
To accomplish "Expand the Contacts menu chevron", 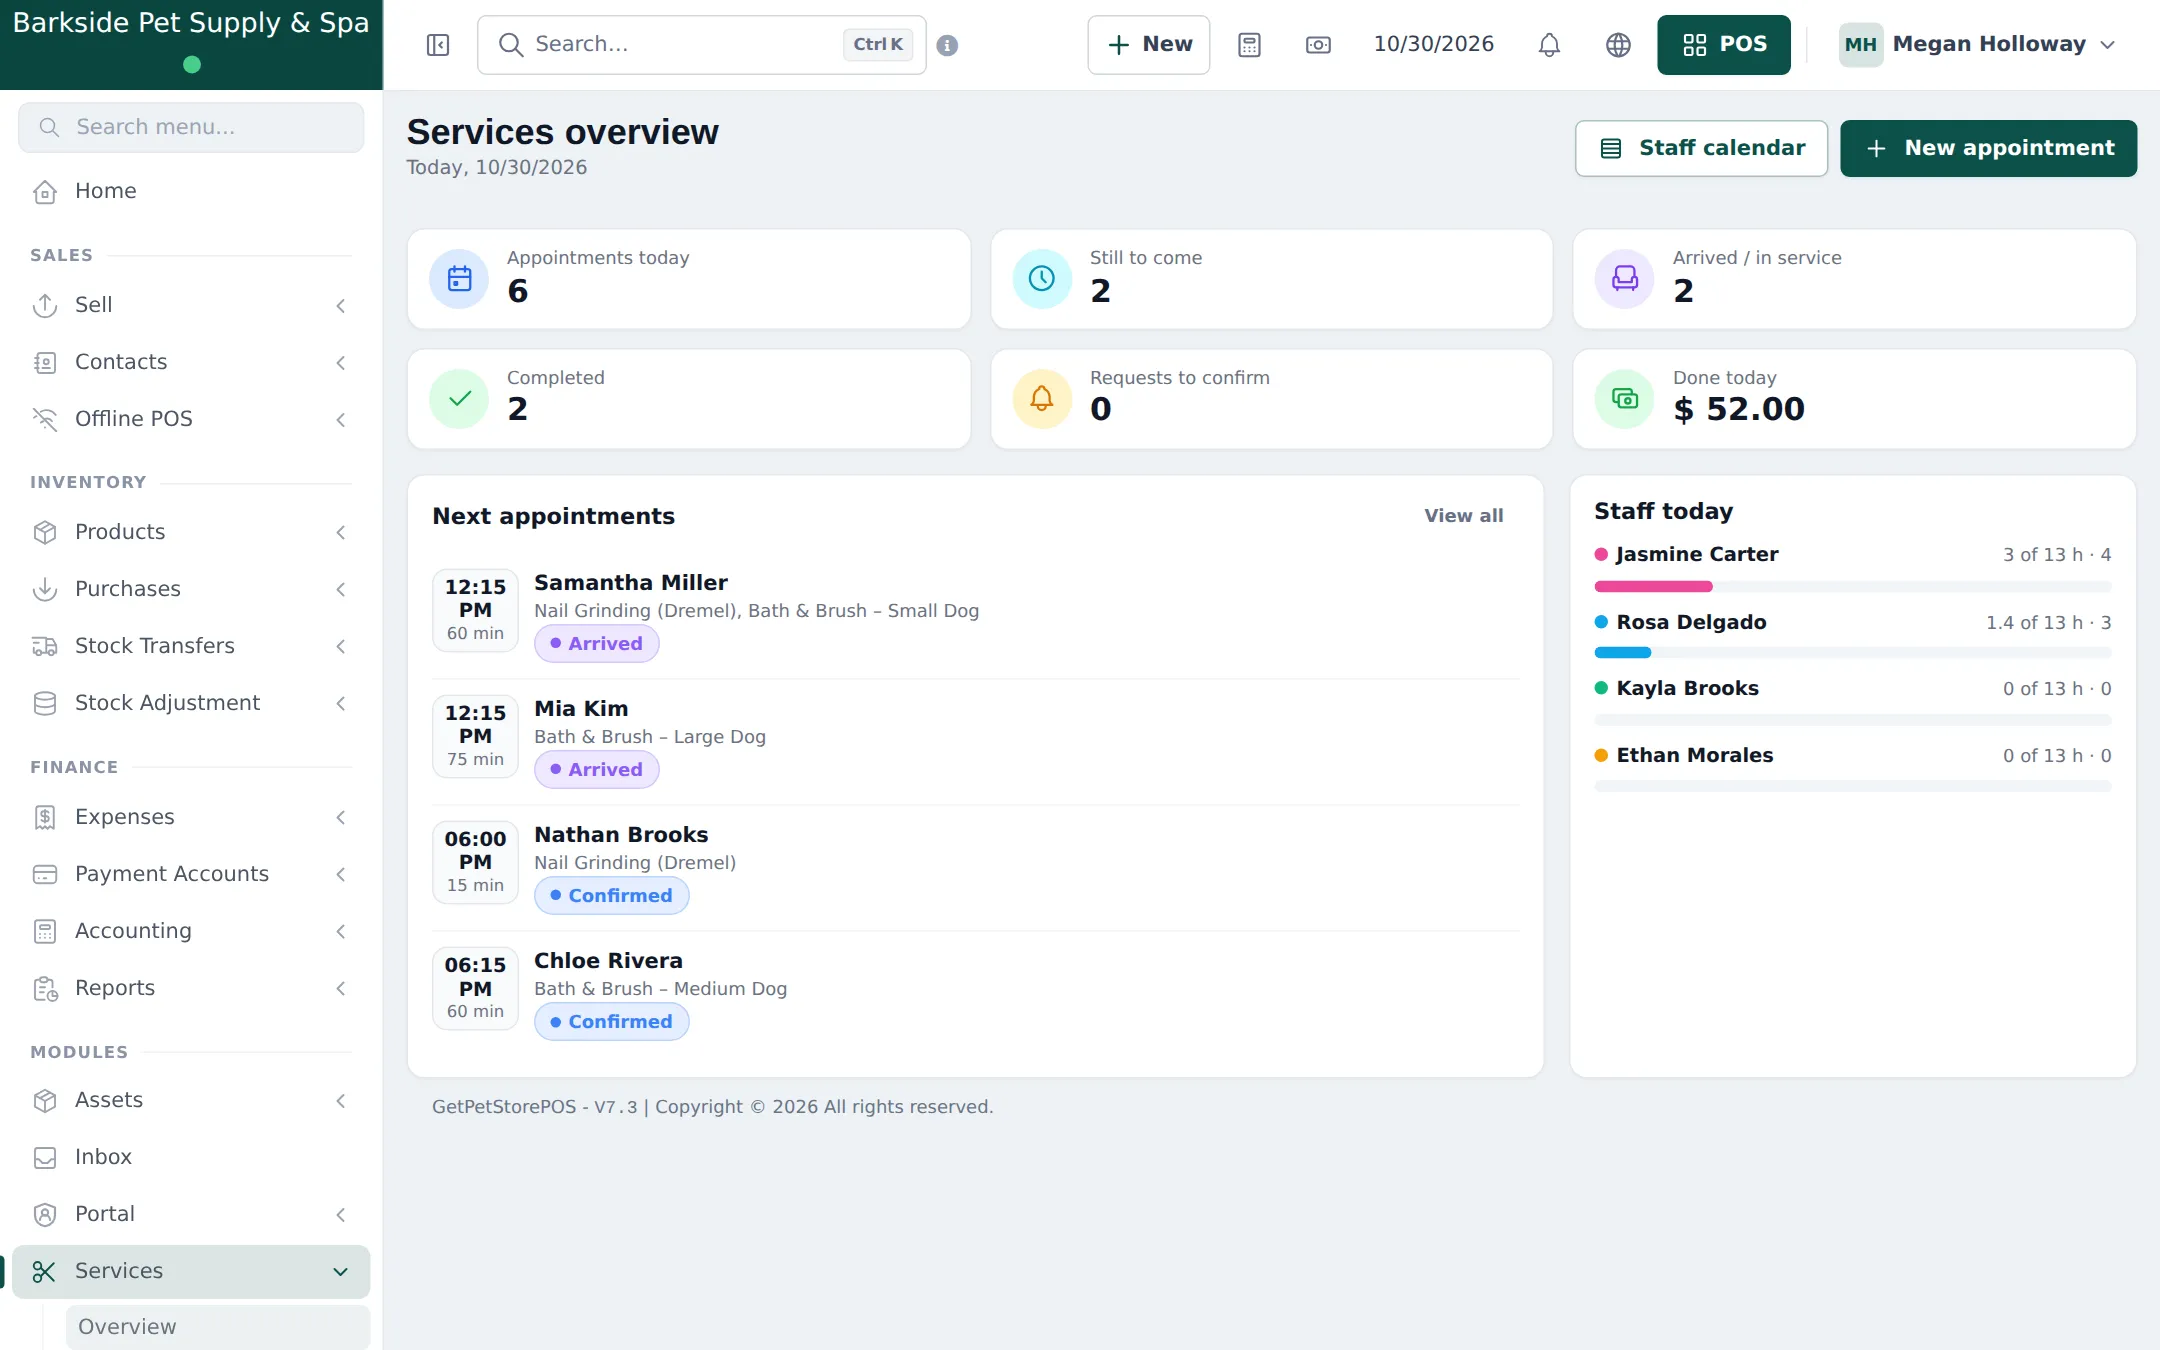I will click(x=341, y=362).
